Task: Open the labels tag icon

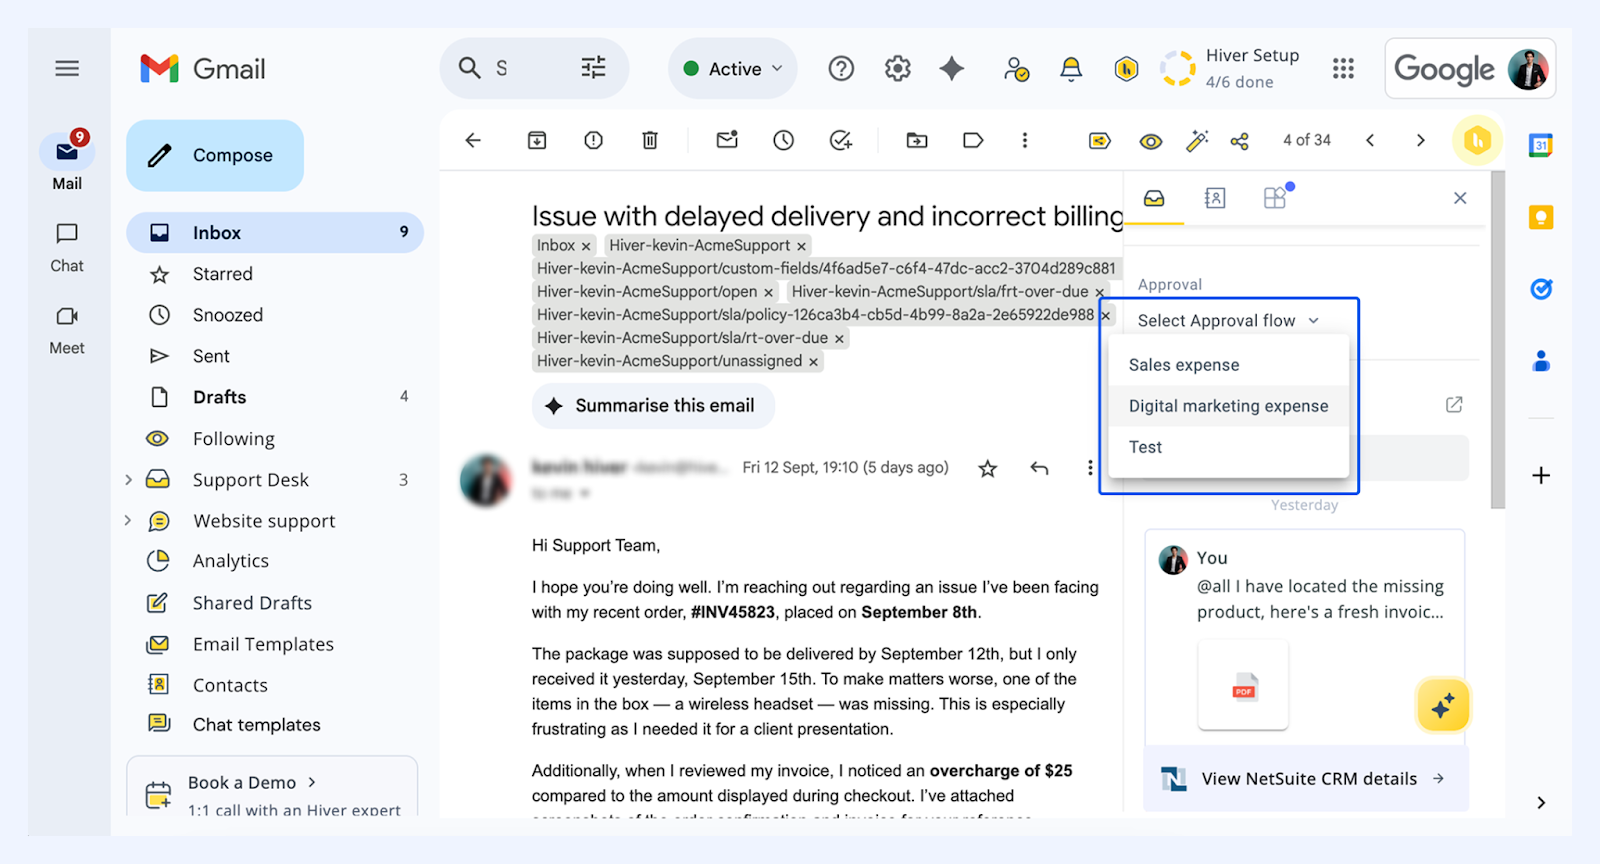Action: coord(973,140)
